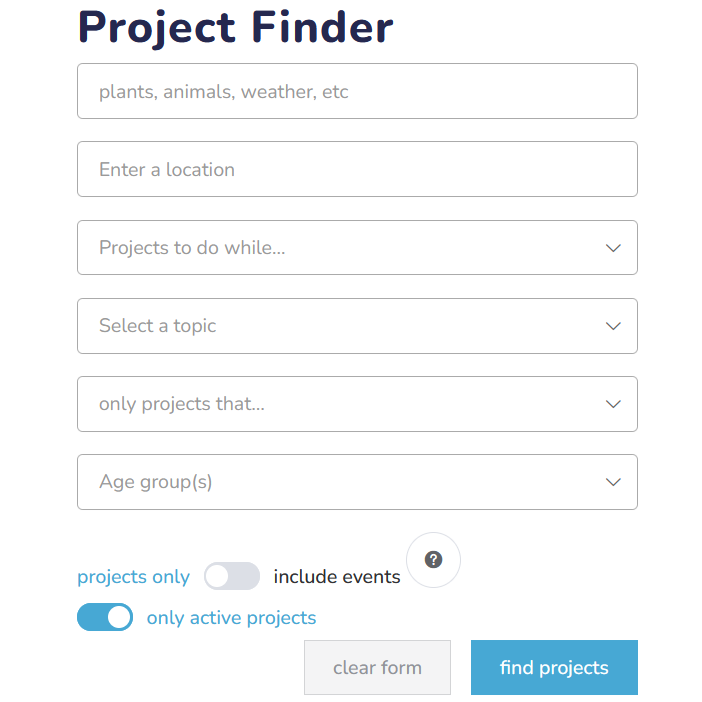702x702 pixels.
Task: Click chevron arrow on 'Age group(s)' field
Action: click(x=614, y=482)
